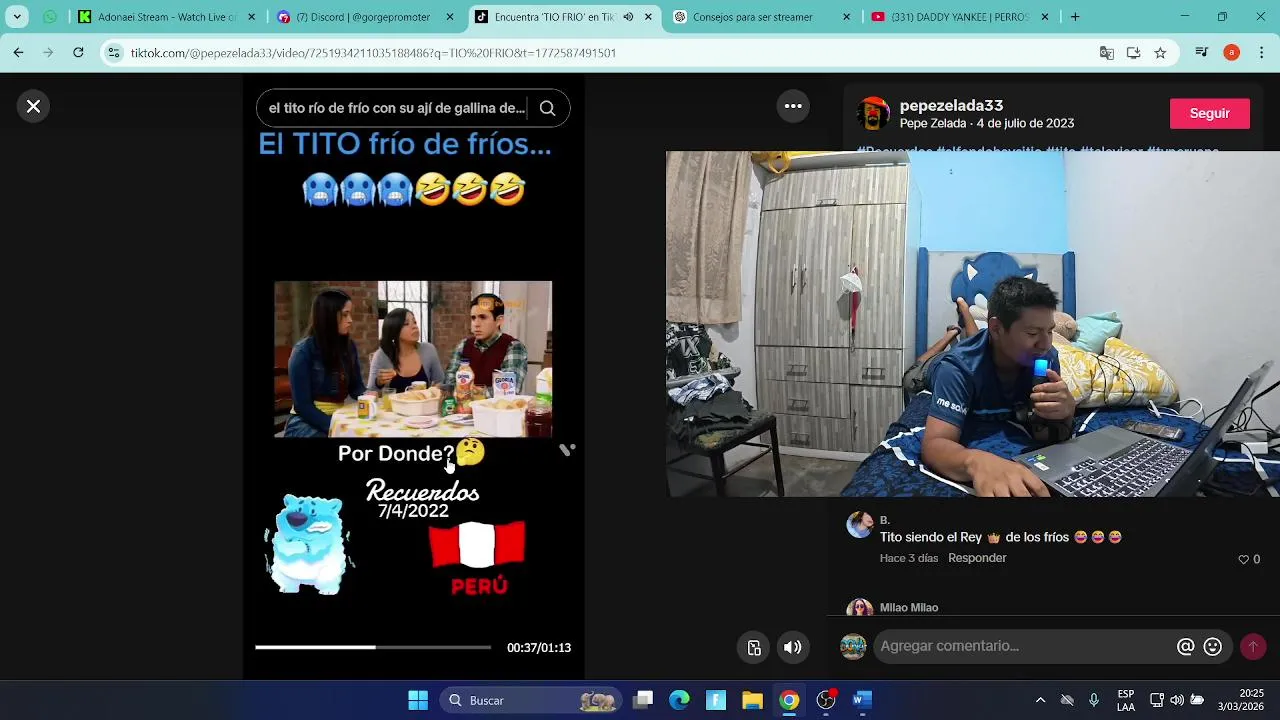Close the Discord tab

[x=449, y=17]
